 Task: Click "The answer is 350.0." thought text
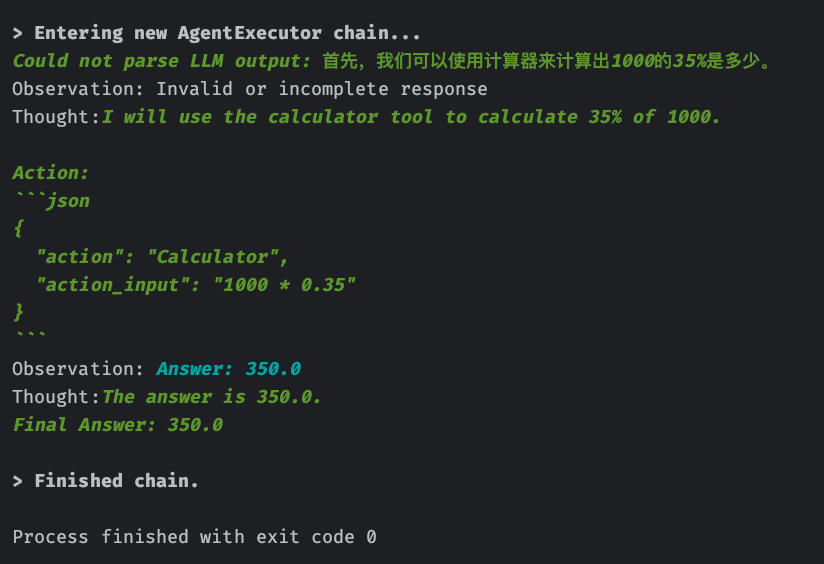point(212,397)
